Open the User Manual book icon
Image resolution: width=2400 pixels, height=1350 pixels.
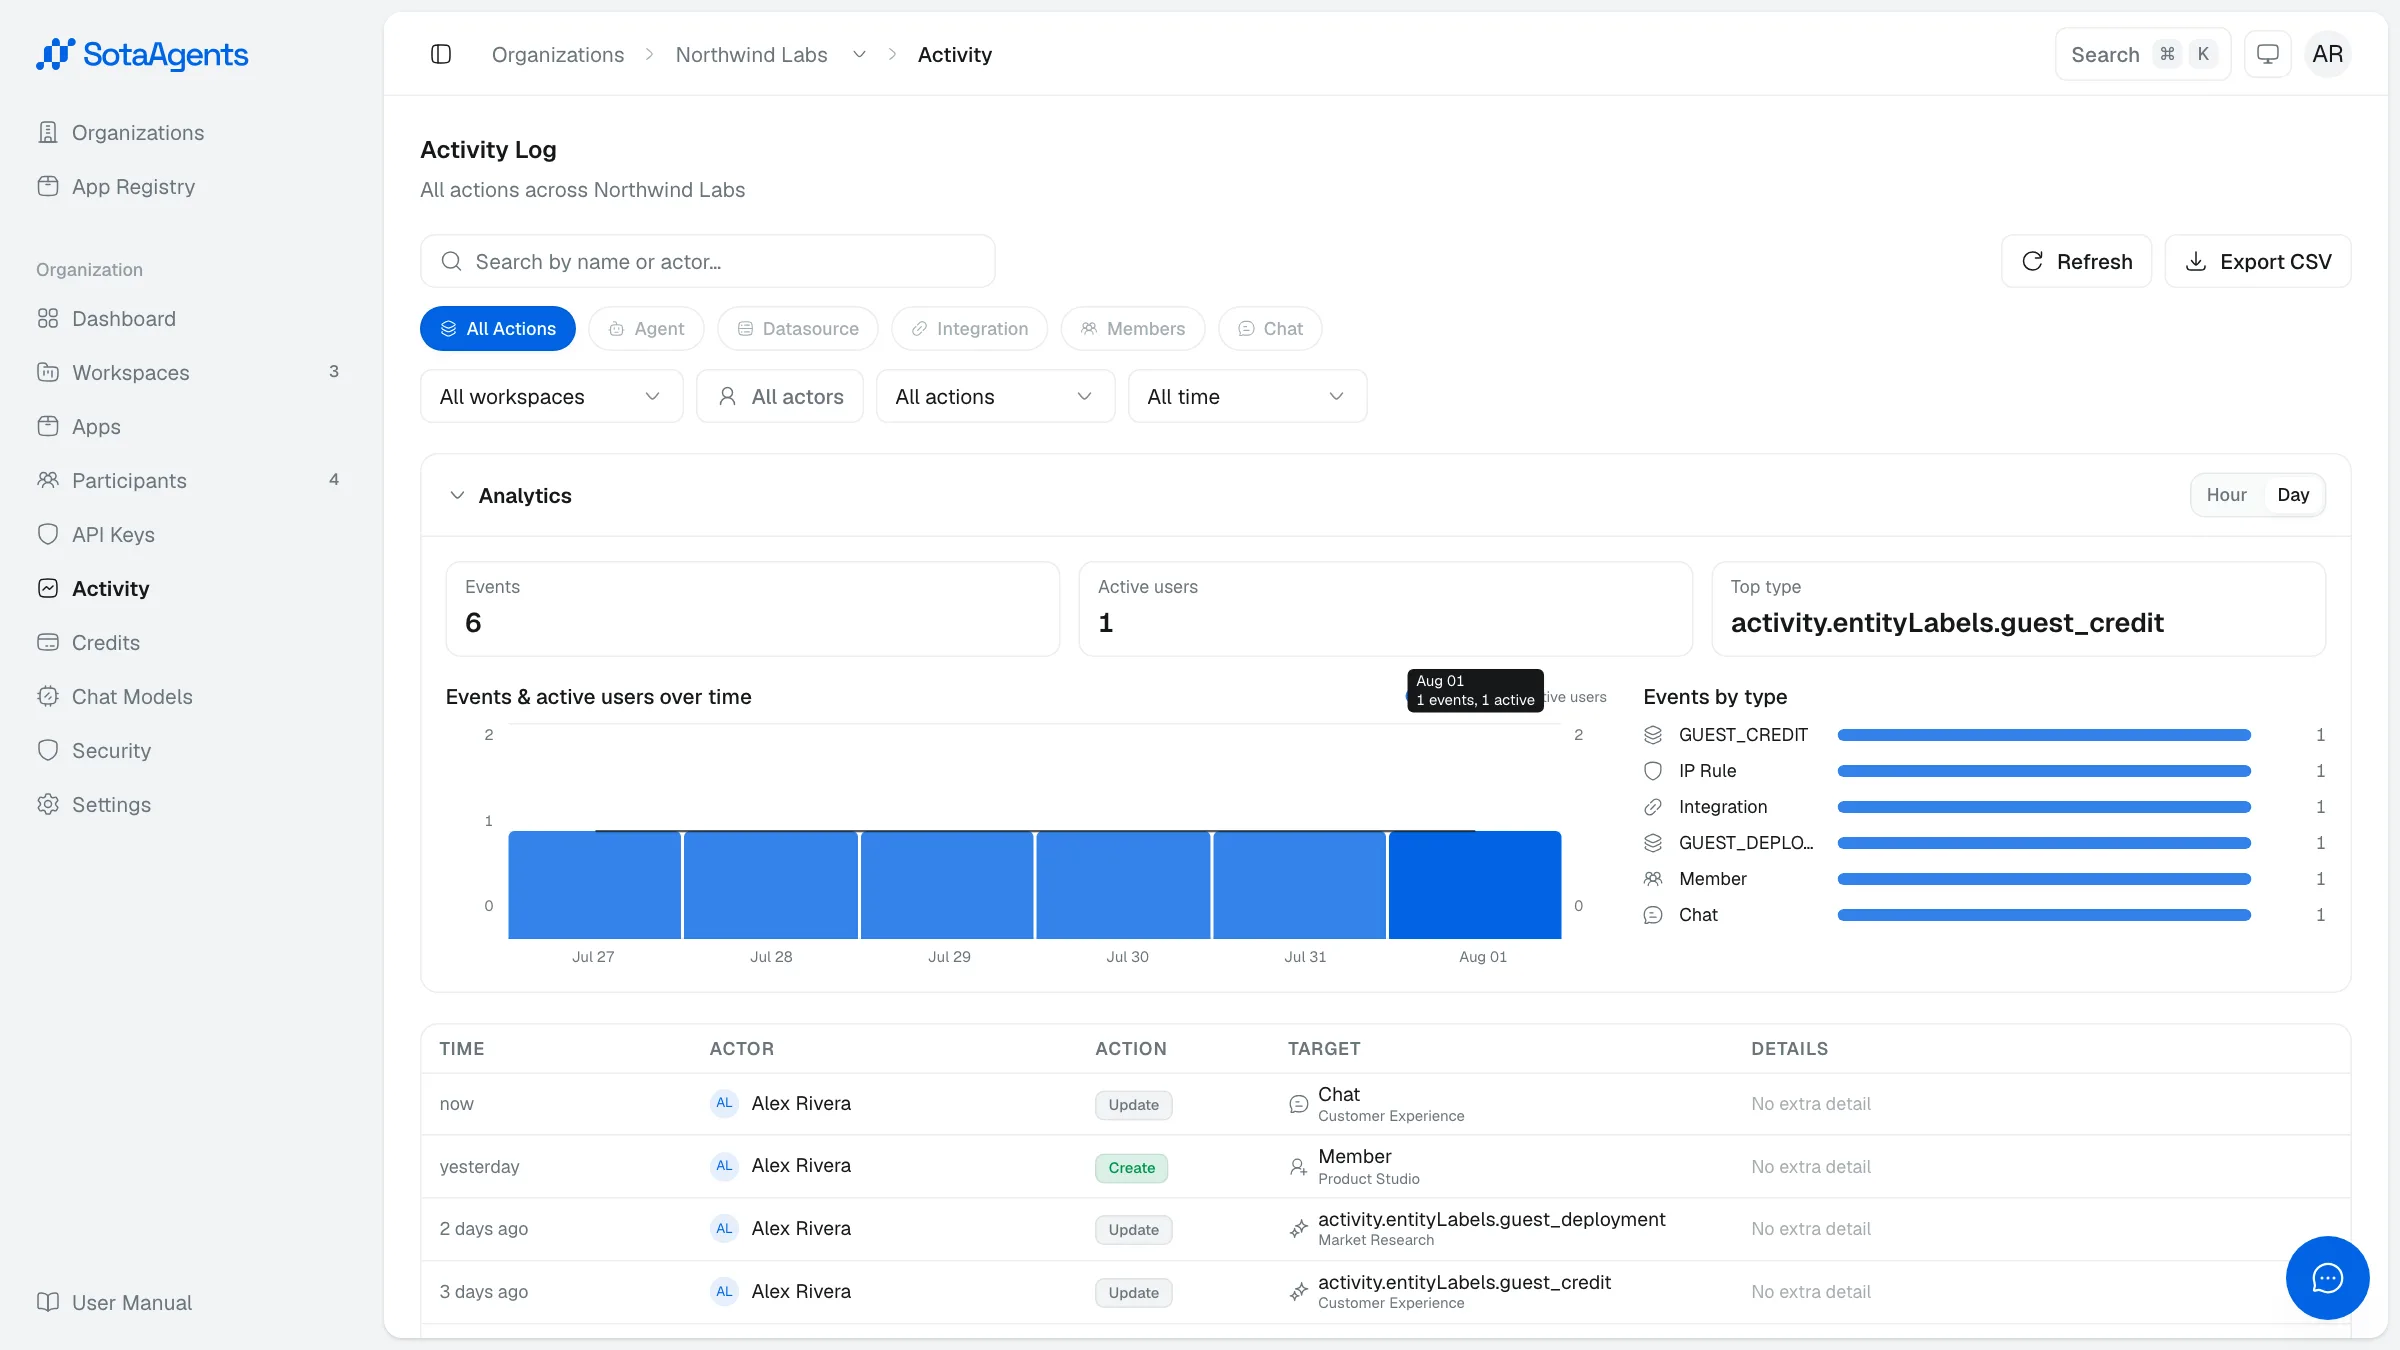click(x=48, y=1302)
